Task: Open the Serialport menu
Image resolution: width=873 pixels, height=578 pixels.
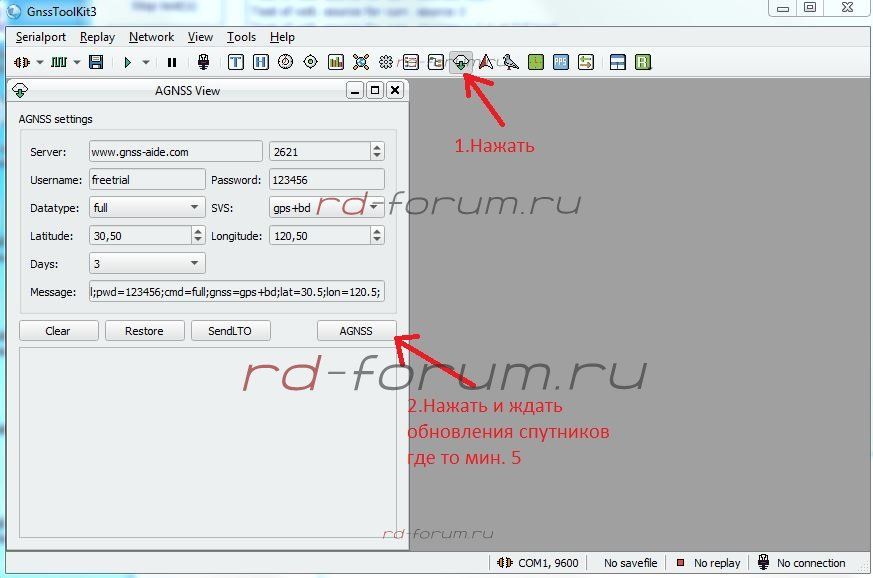Action: [x=41, y=37]
